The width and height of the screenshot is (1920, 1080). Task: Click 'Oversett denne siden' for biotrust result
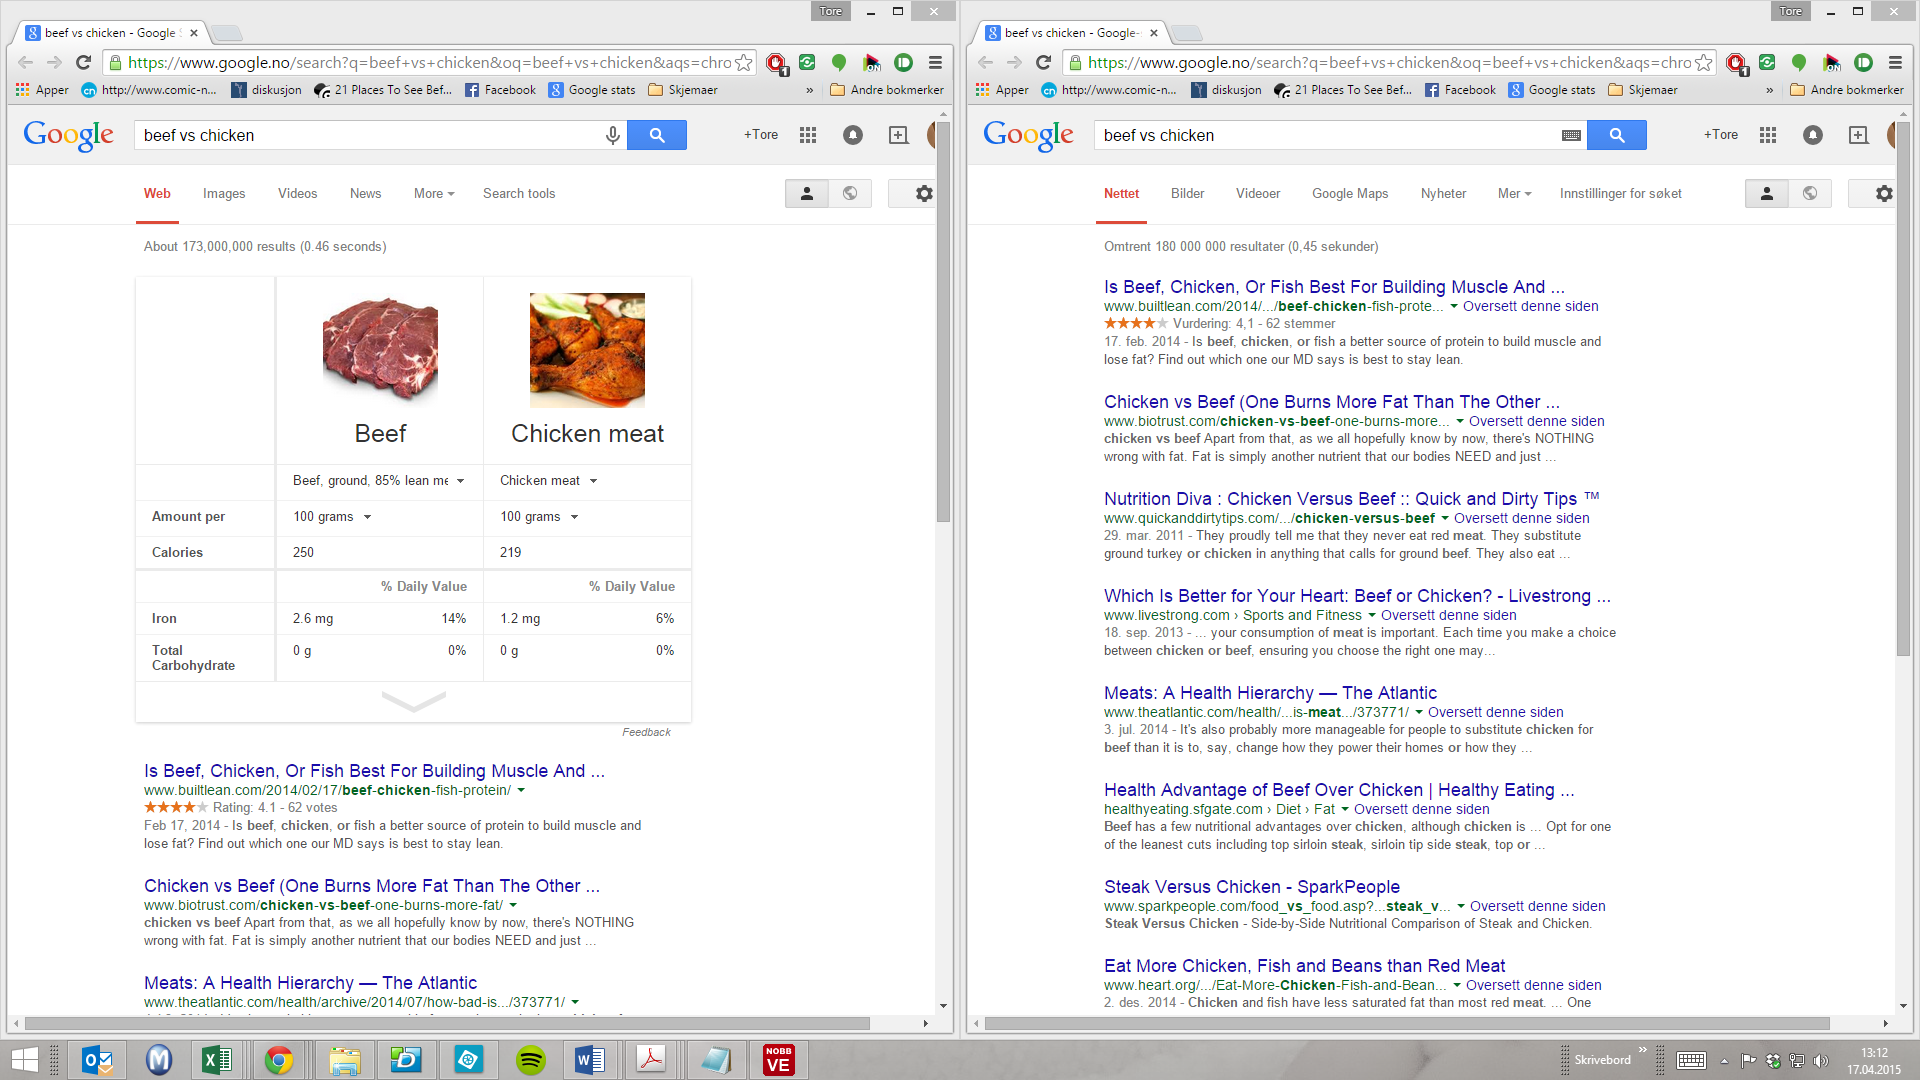click(x=1537, y=422)
